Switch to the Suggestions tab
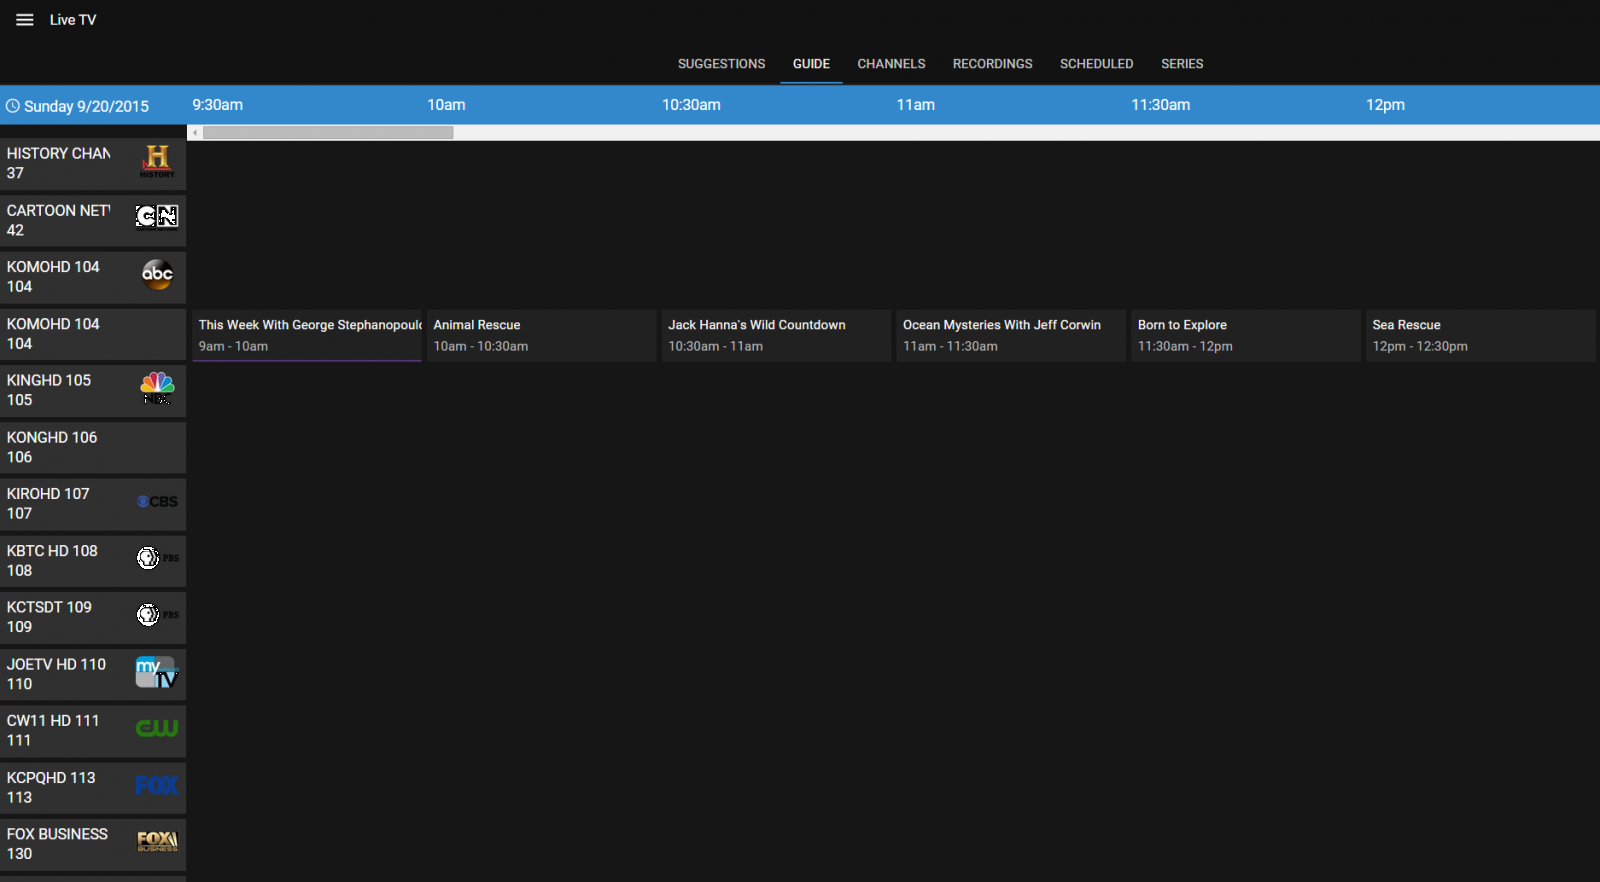 click(721, 64)
